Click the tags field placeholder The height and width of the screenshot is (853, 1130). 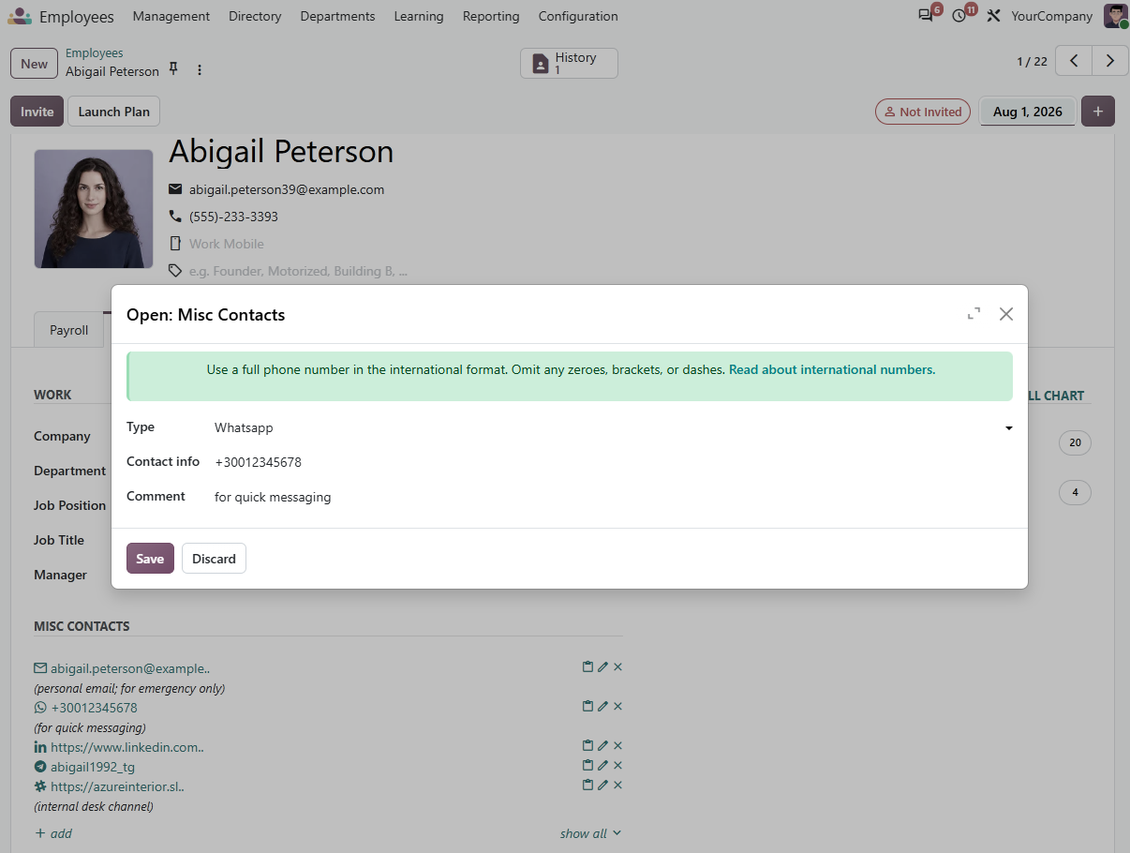tap(298, 271)
